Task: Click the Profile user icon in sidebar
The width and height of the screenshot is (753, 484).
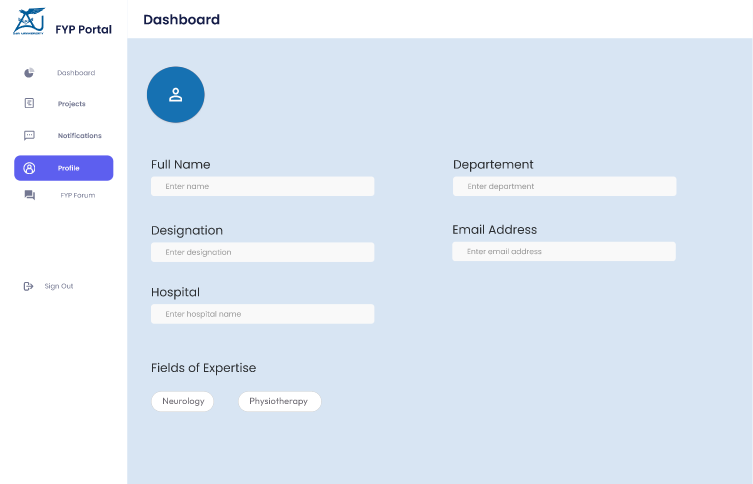Action: (x=30, y=168)
